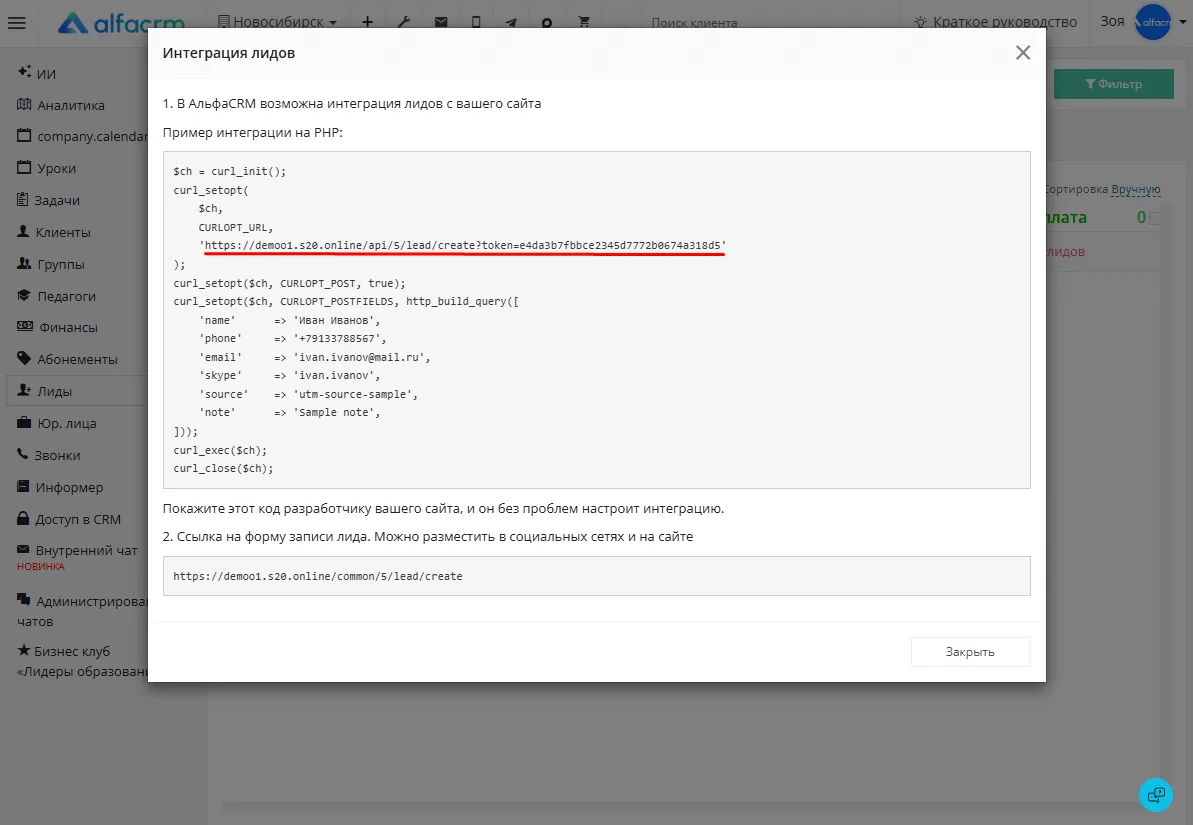Click the blue chat support bubble icon

pos(1156,795)
